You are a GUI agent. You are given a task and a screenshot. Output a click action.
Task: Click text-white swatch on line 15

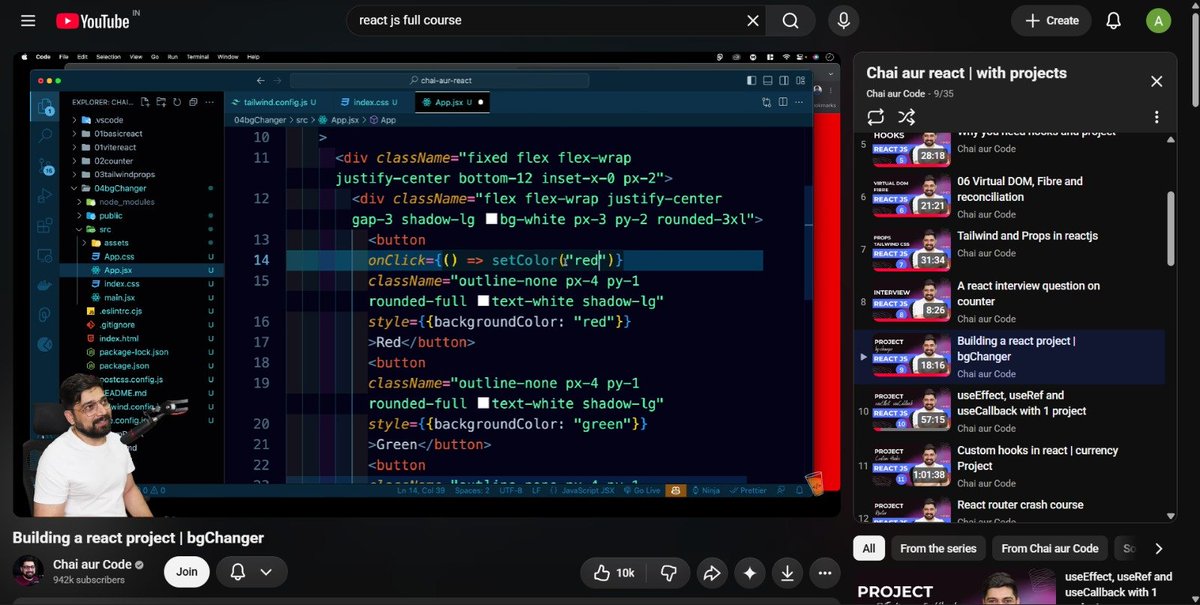[483, 301]
